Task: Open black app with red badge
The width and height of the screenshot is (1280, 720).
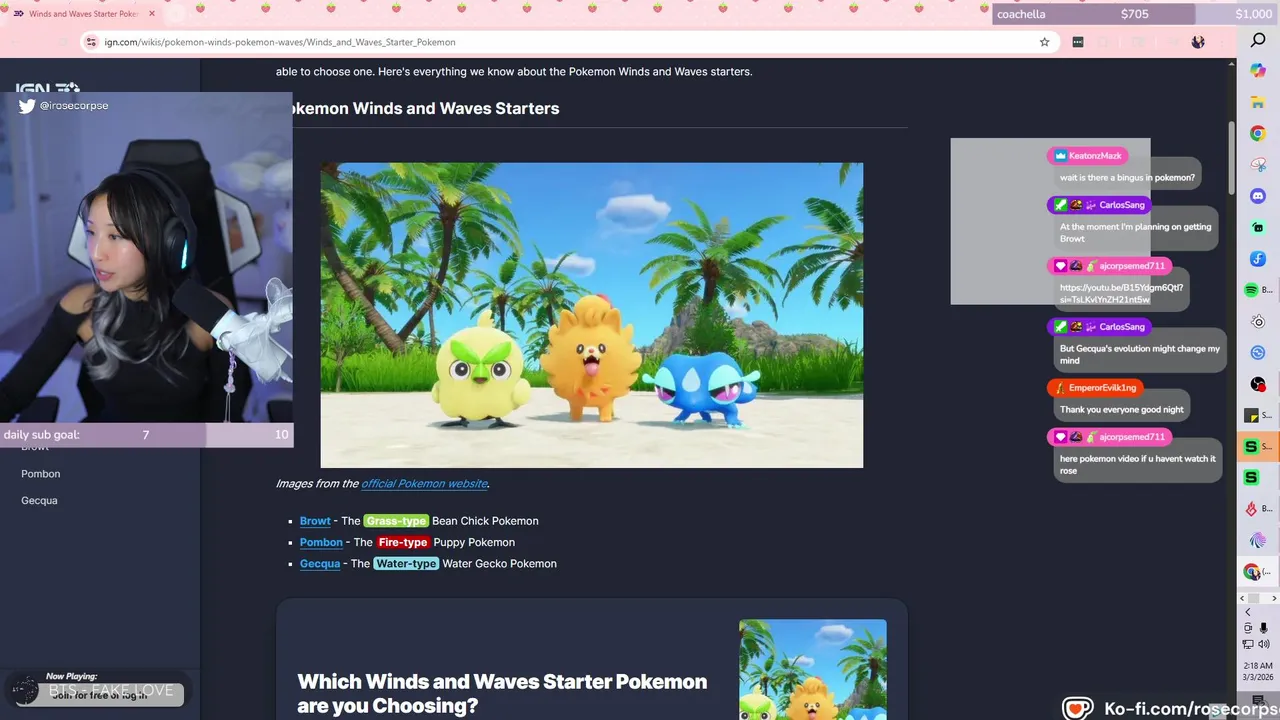Action: 1258,384
